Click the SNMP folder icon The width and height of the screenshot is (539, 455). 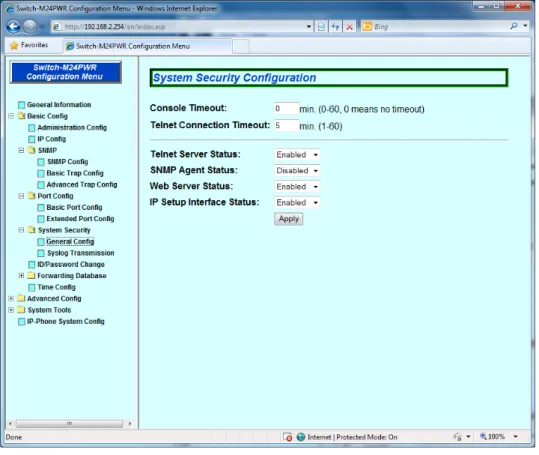click(x=32, y=150)
